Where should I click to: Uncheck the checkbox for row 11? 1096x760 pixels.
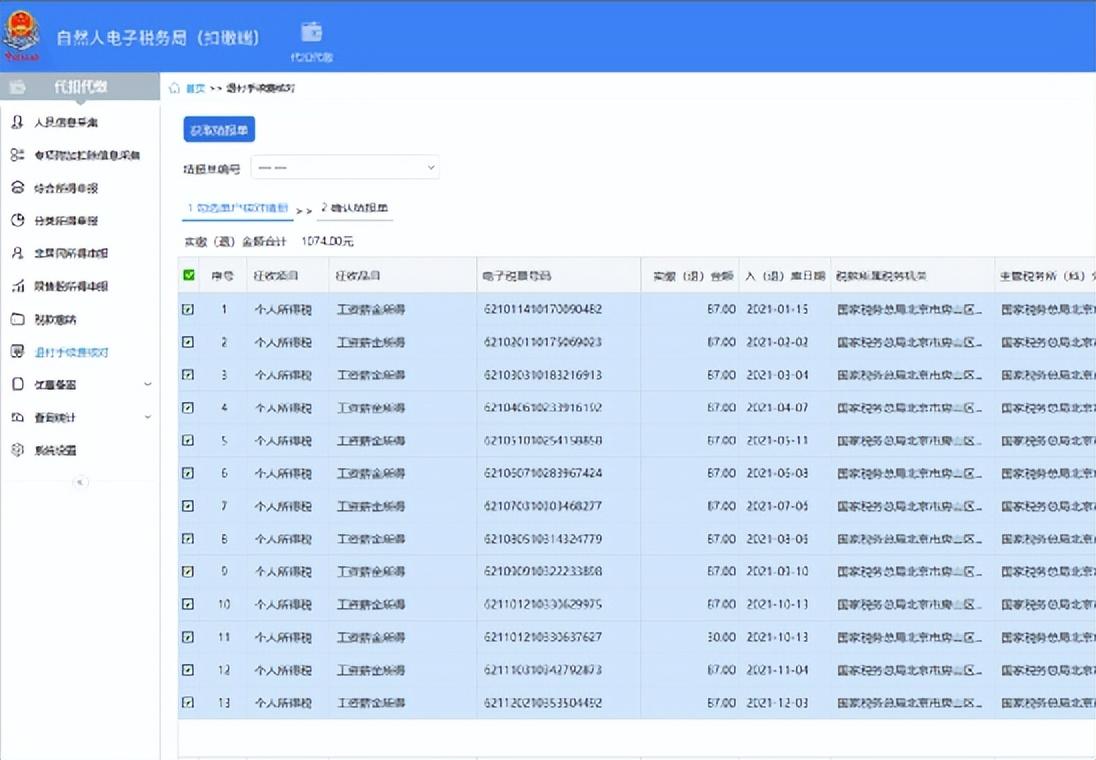point(188,637)
